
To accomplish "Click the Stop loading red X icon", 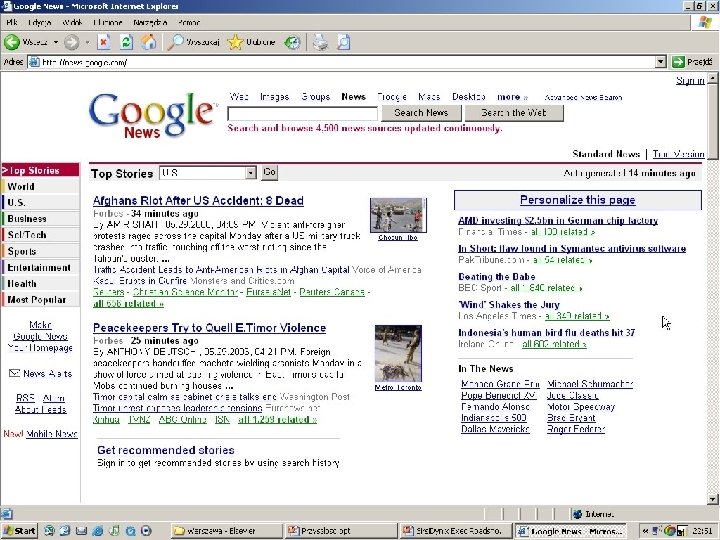I will pyautogui.click(x=104, y=42).
